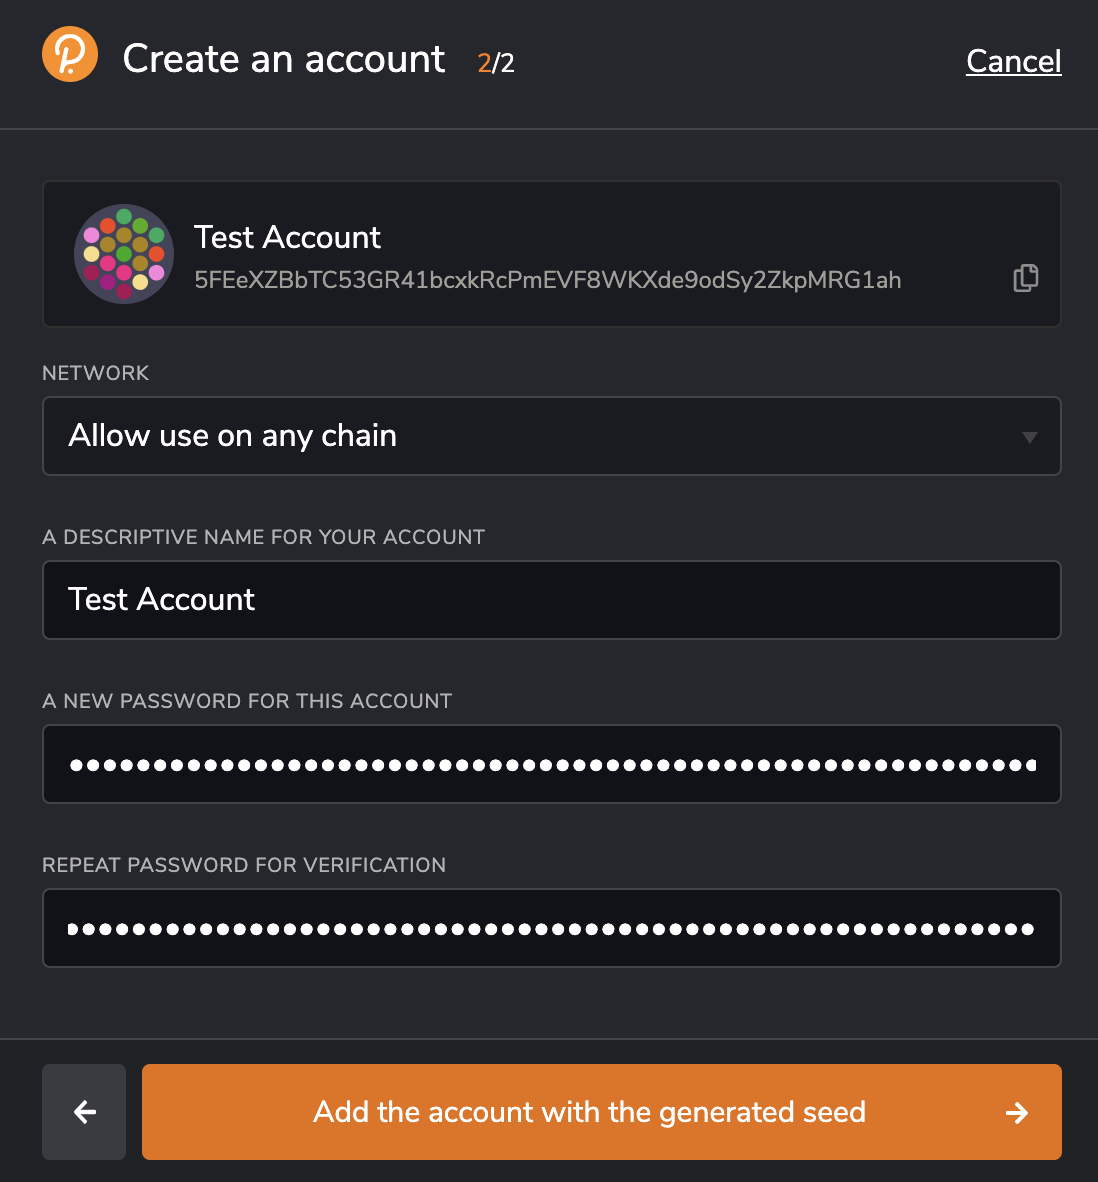Click the Cancel link
The width and height of the screenshot is (1098, 1182).
pyautogui.click(x=1013, y=61)
